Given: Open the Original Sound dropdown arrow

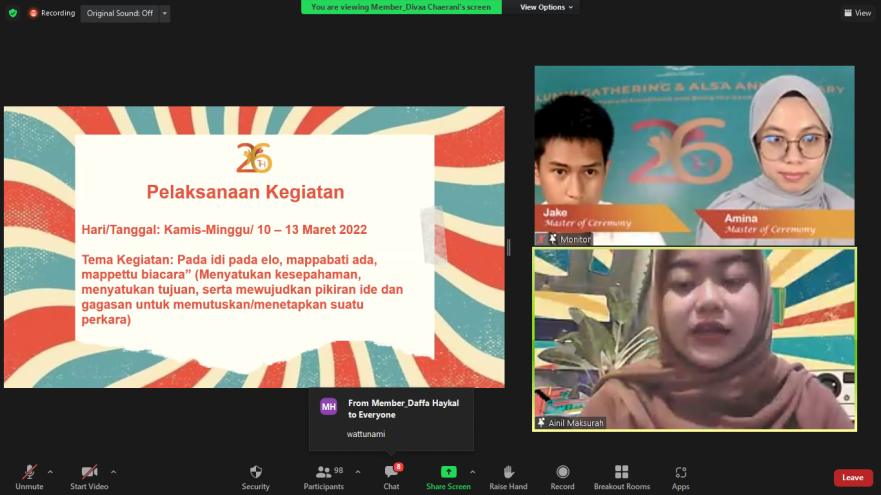Looking at the screenshot, I should [x=165, y=13].
